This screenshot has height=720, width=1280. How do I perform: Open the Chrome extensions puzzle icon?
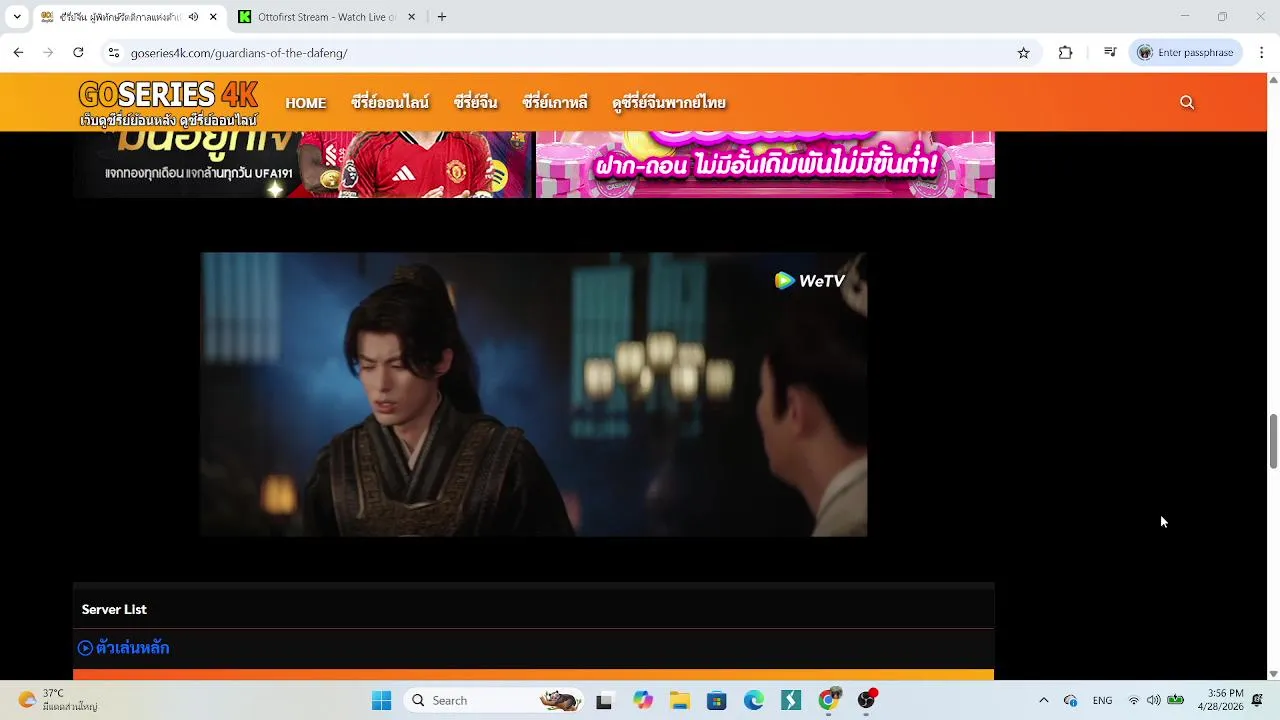(1065, 53)
